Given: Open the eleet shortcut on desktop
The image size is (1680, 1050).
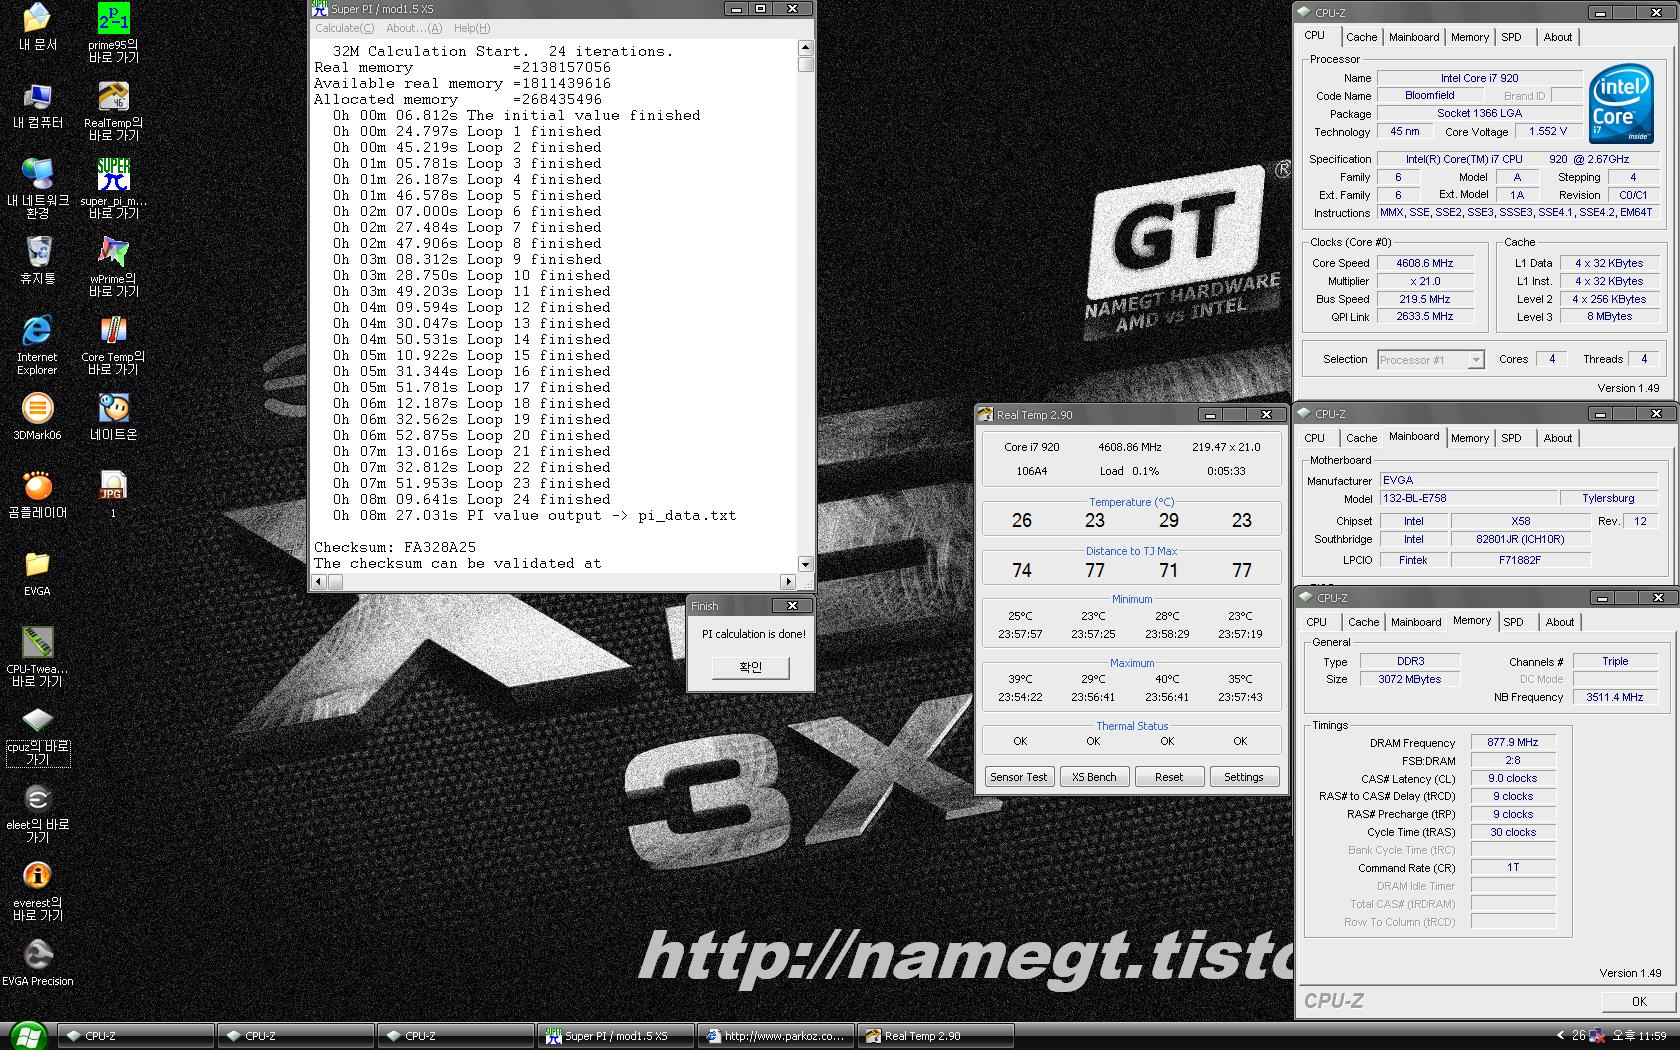Looking at the screenshot, I should [x=37, y=813].
